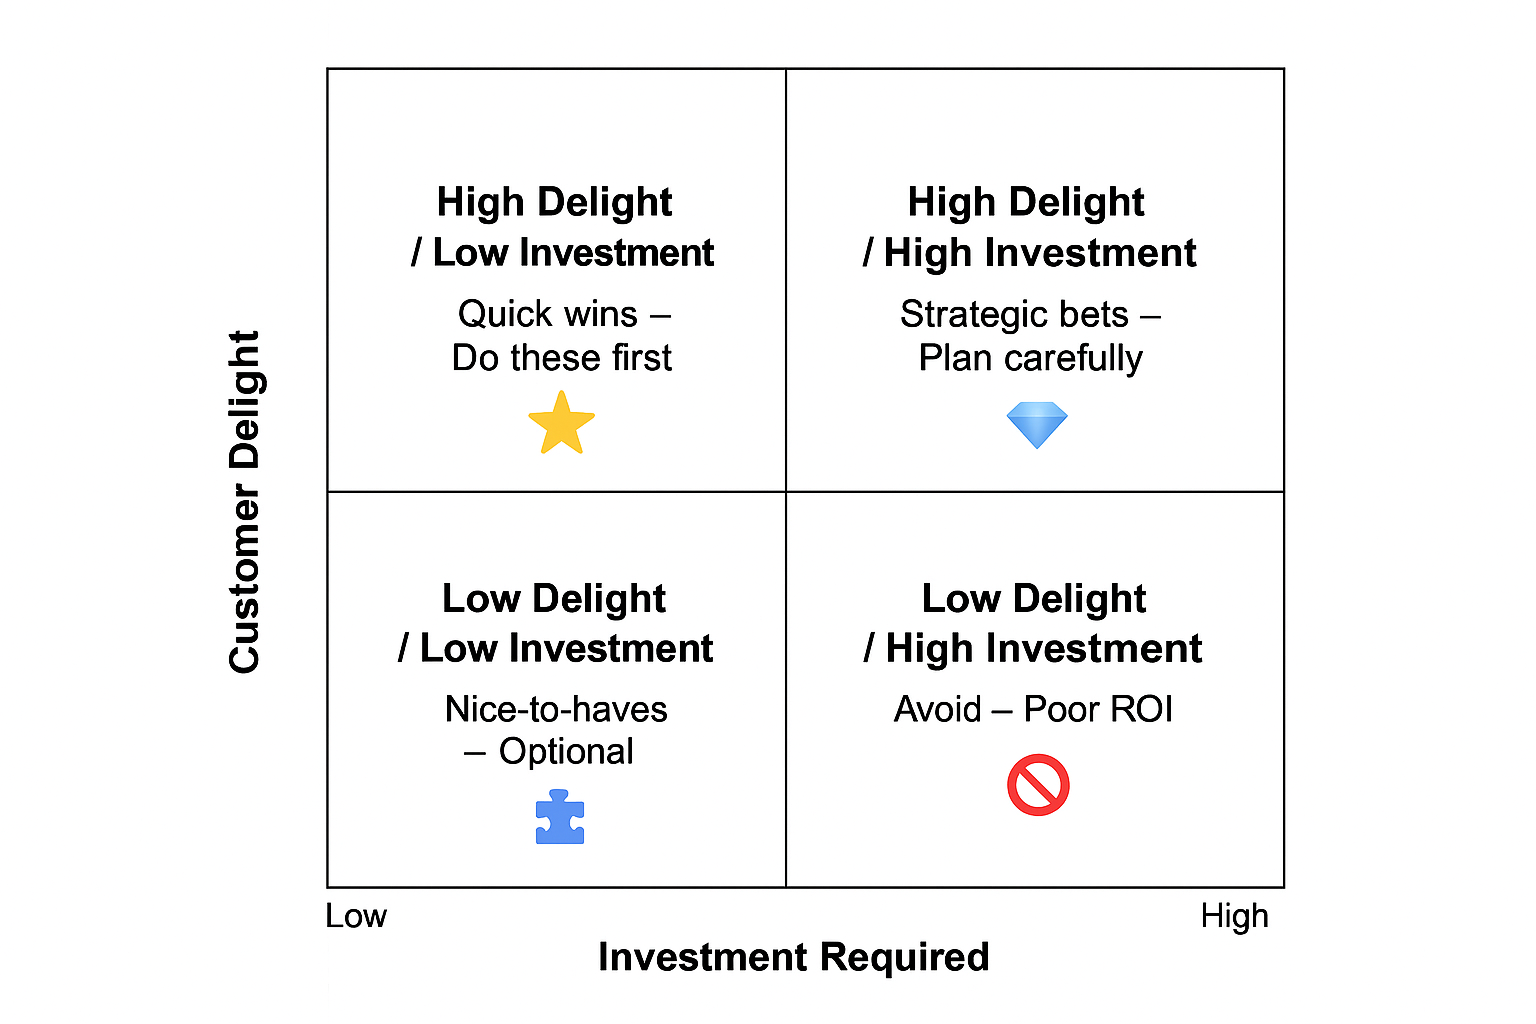Screen dimensions: 1536x1024
Task: Click 'Plan carefully' line in top-right quadrant
Action: (1030, 358)
